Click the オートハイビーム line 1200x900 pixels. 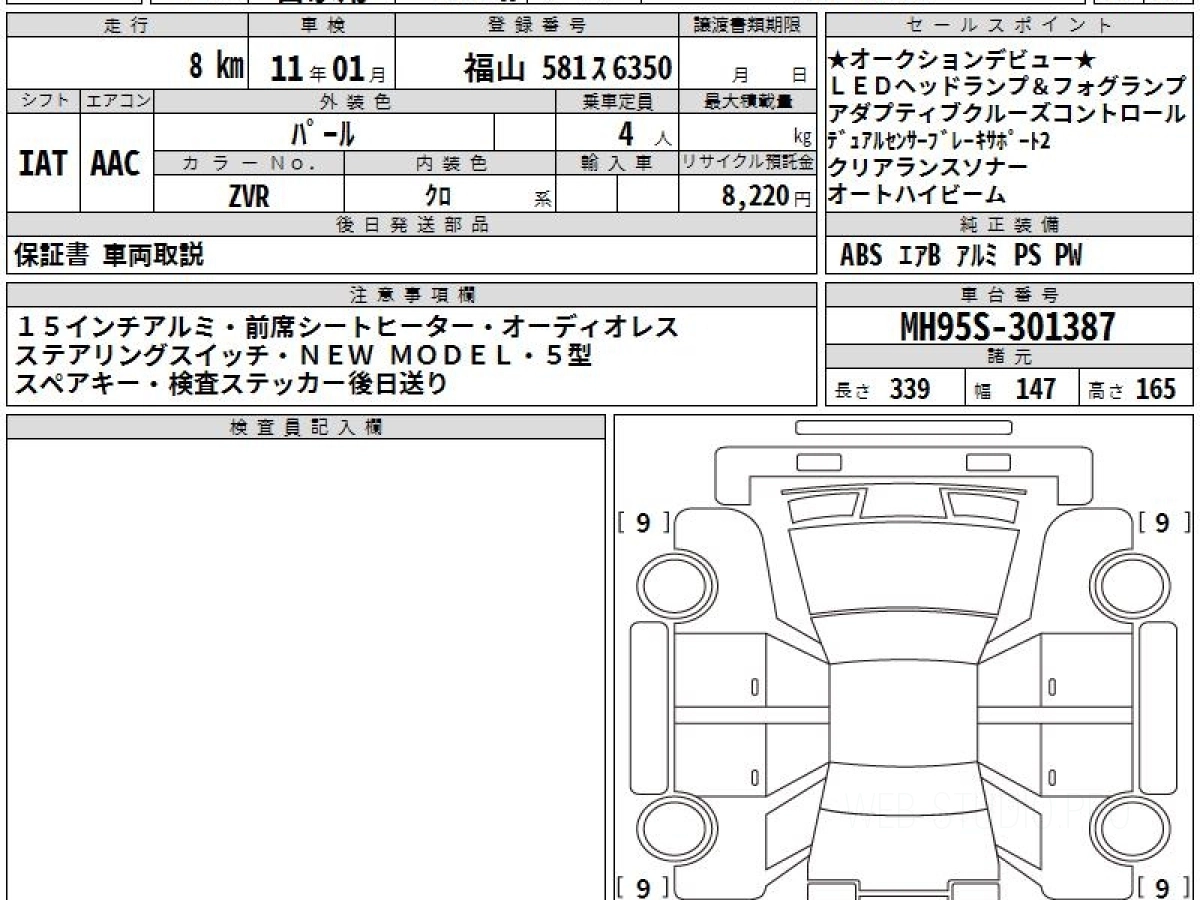[916, 194]
